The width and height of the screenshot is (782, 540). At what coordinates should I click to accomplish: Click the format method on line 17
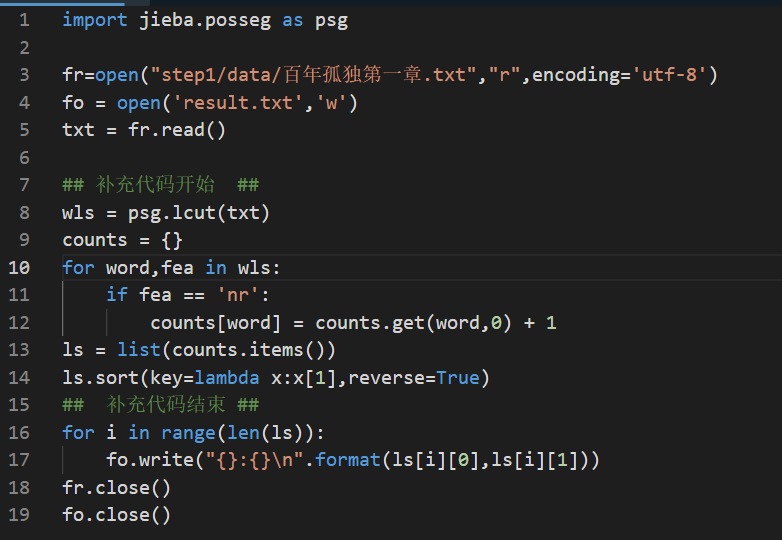coord(348,460)
